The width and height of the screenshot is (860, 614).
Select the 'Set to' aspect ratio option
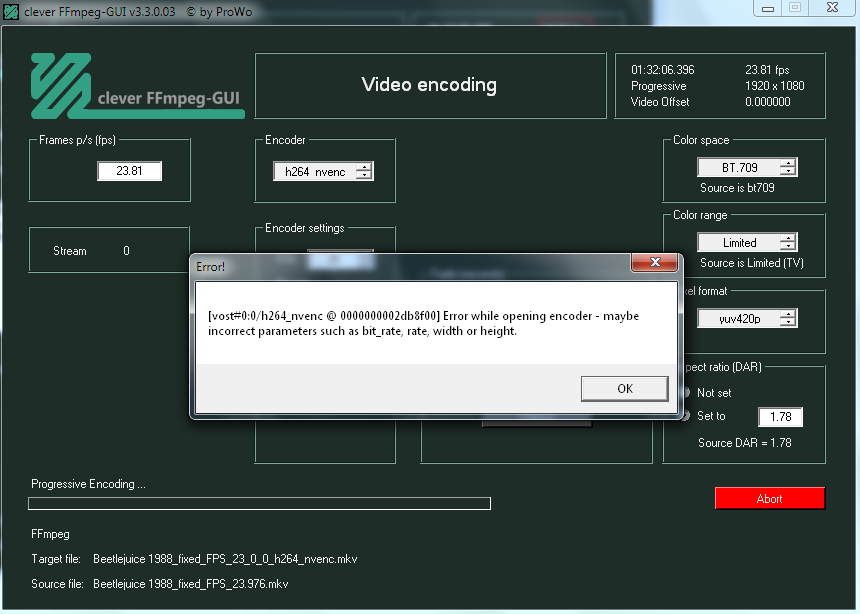705,416
